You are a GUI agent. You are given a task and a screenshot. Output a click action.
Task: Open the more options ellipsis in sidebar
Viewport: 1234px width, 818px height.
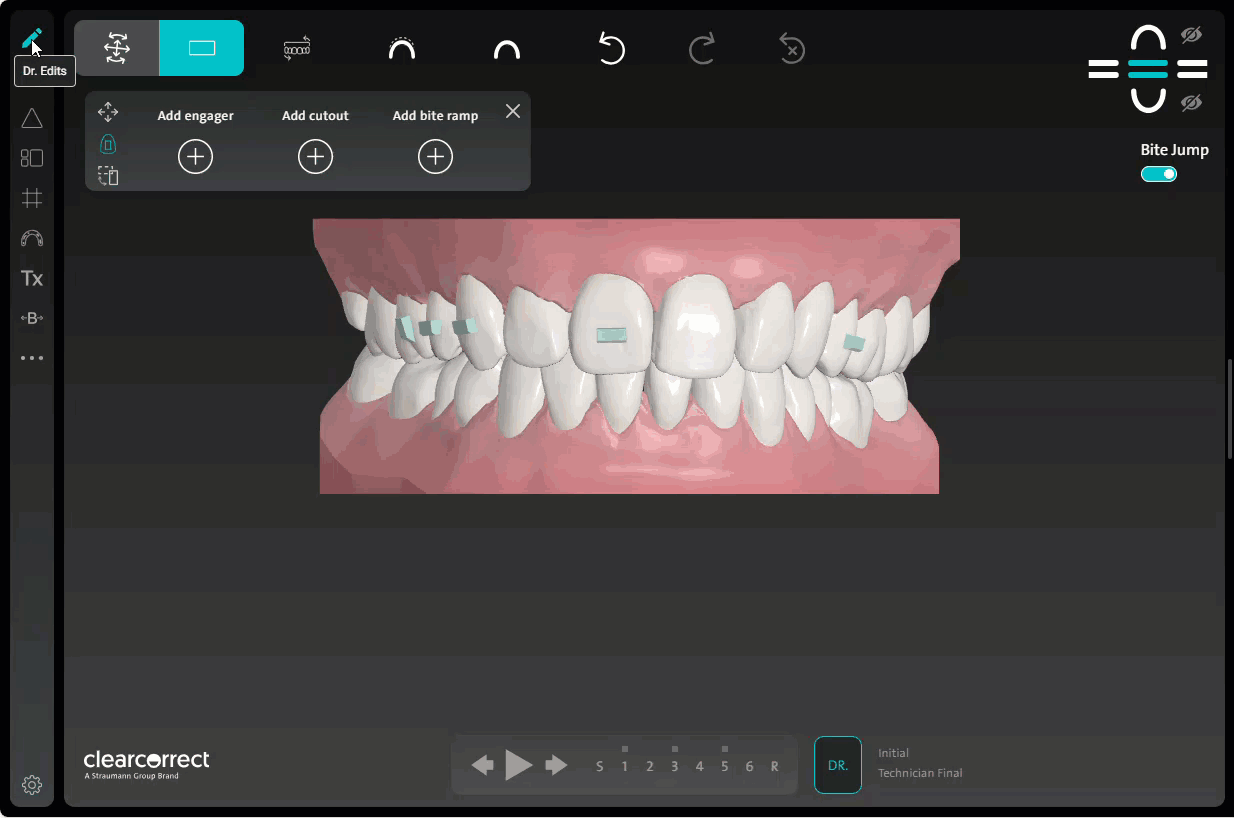pos(31,358)
